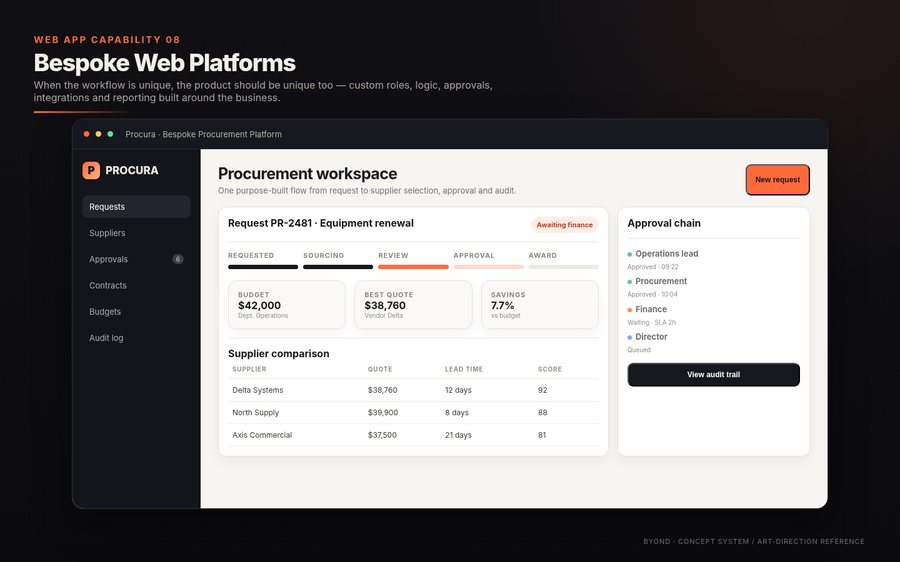Select the Sourcing stage progress bar

click(338, 267)
